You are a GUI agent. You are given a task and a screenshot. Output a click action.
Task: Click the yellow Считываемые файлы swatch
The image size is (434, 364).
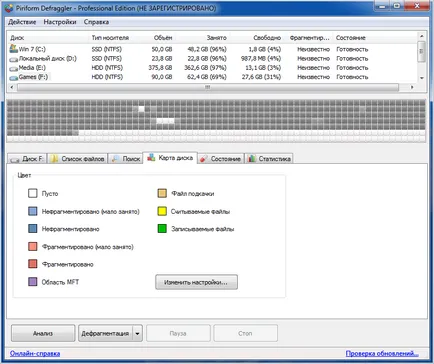click(x=162, y=211)
